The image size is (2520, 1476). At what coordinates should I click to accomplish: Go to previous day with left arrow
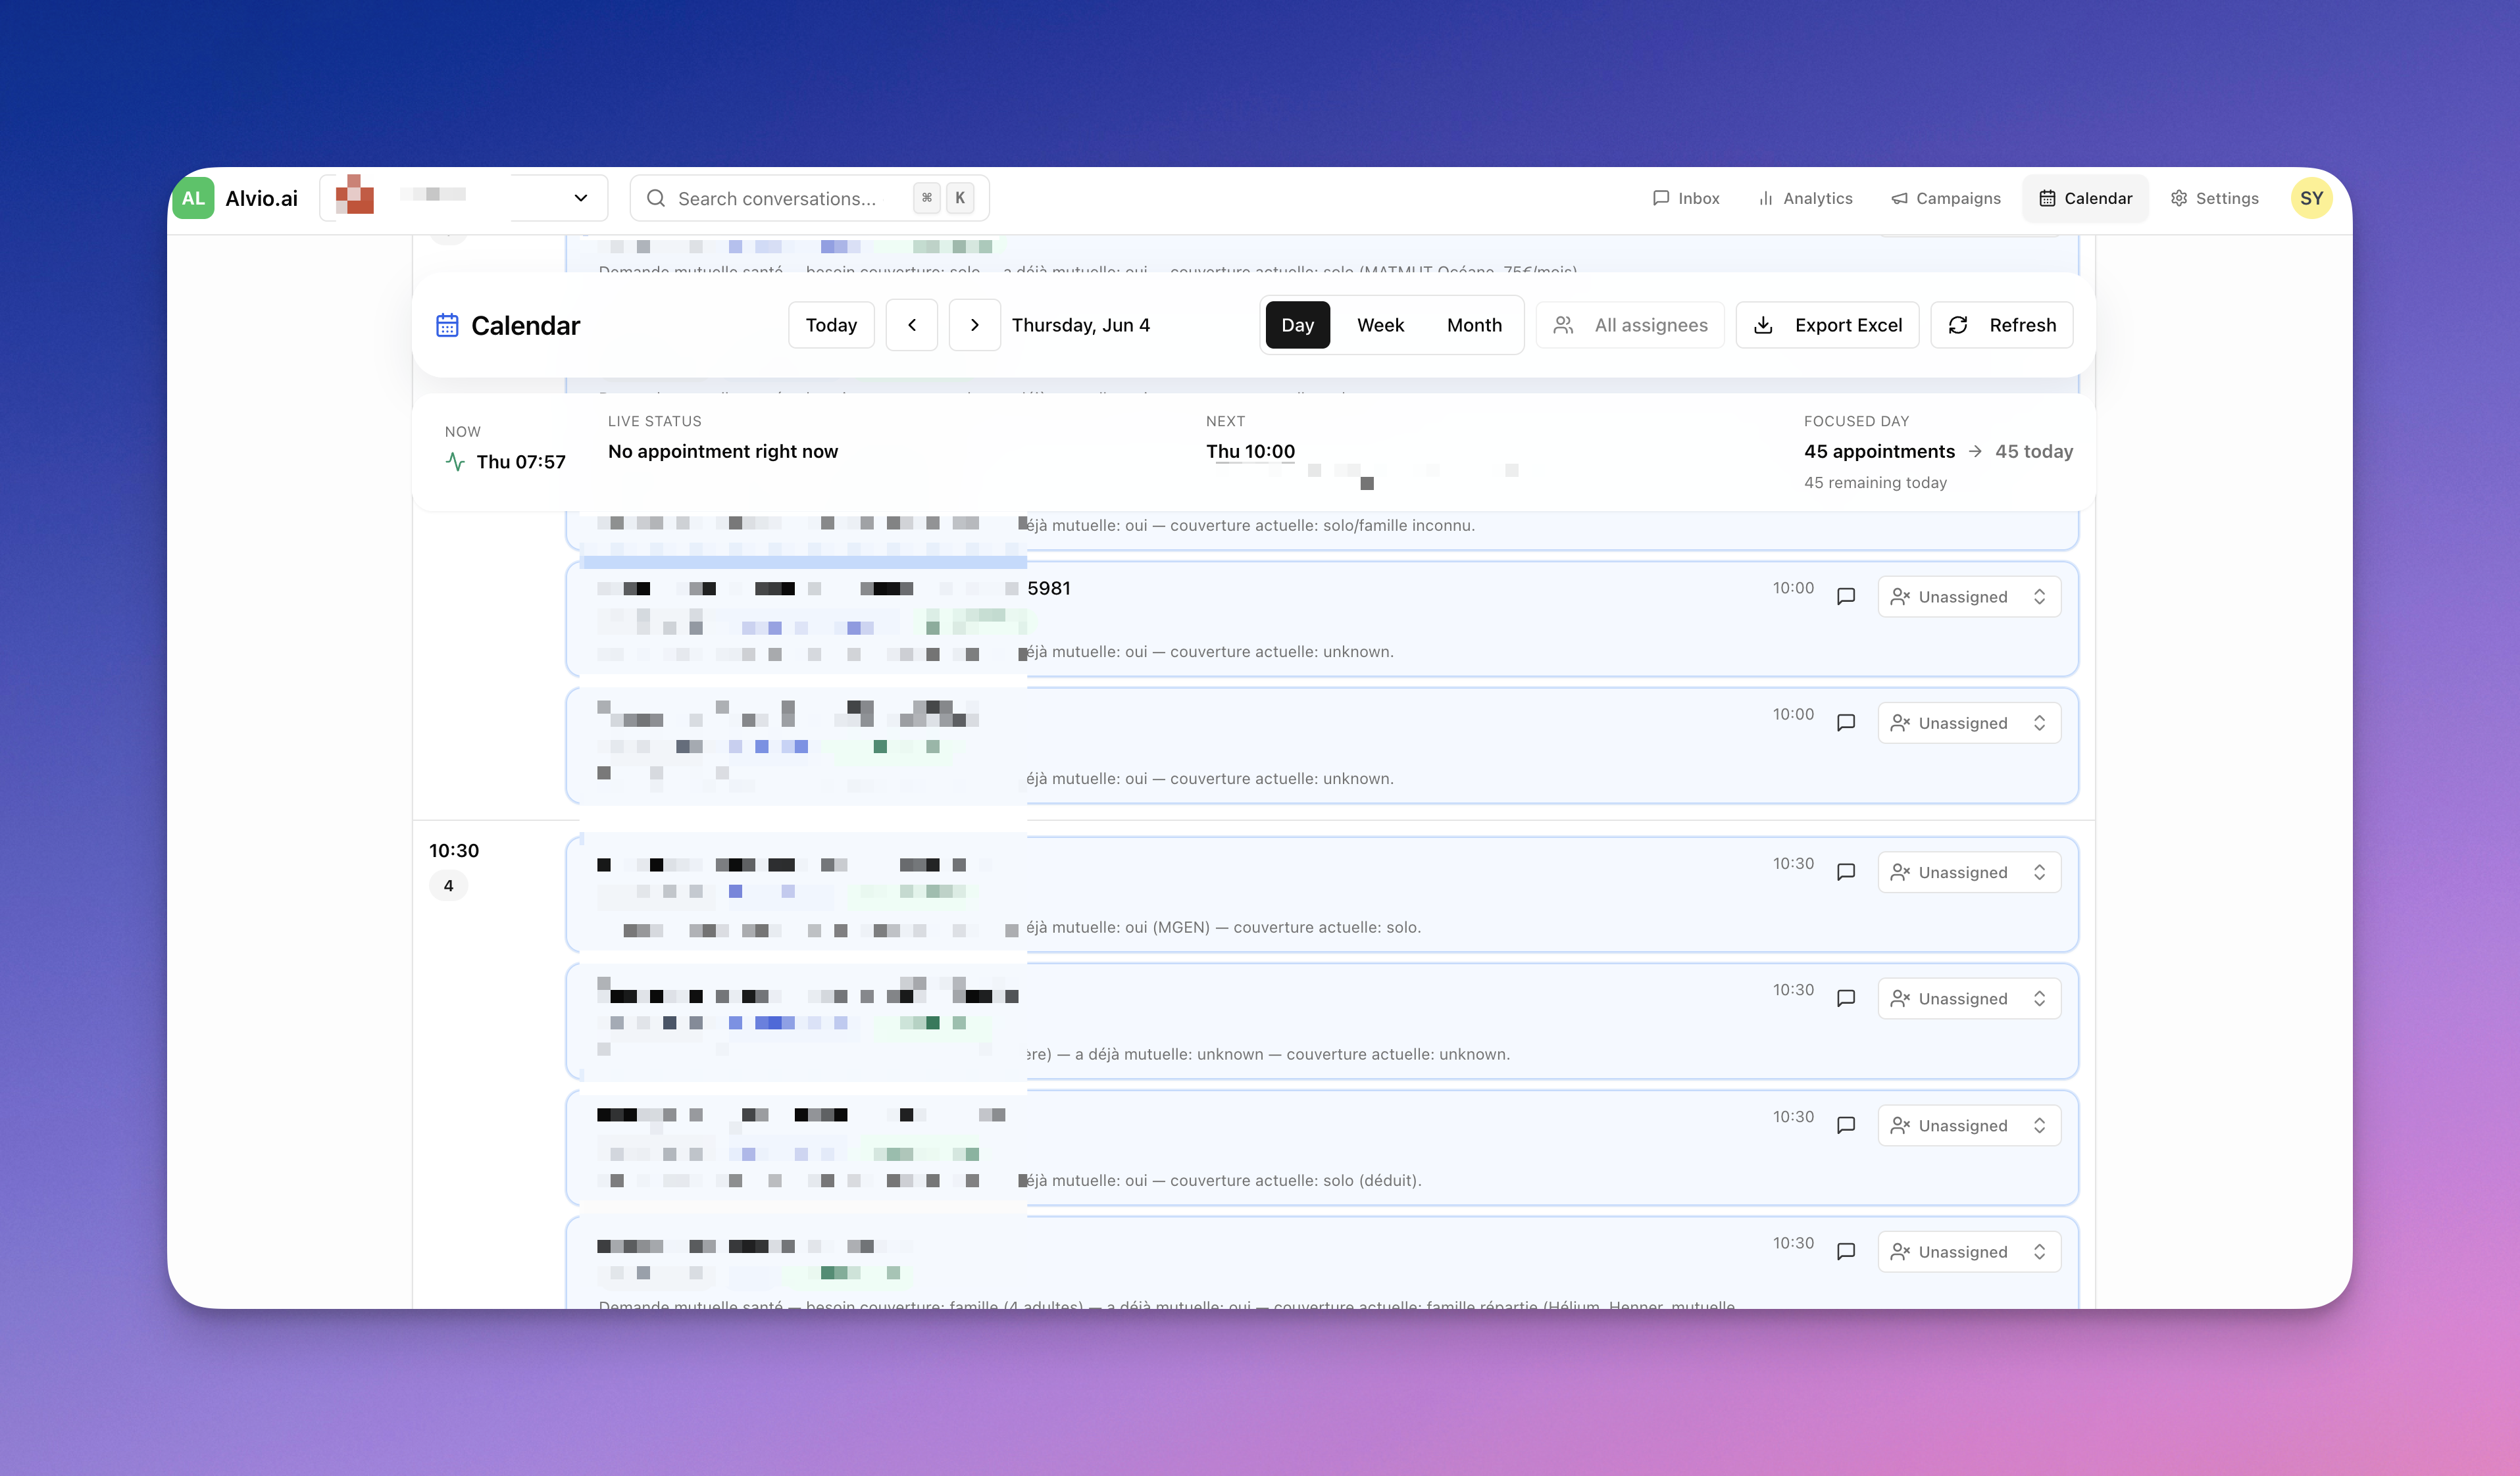[912, 325]
